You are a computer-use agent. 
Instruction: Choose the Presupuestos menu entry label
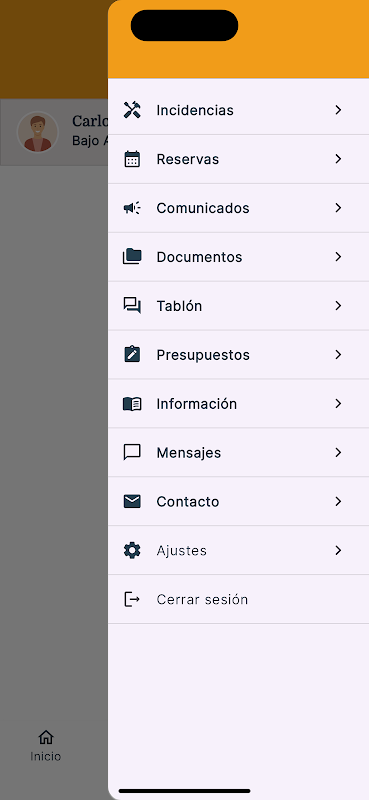tap(203, 355)
